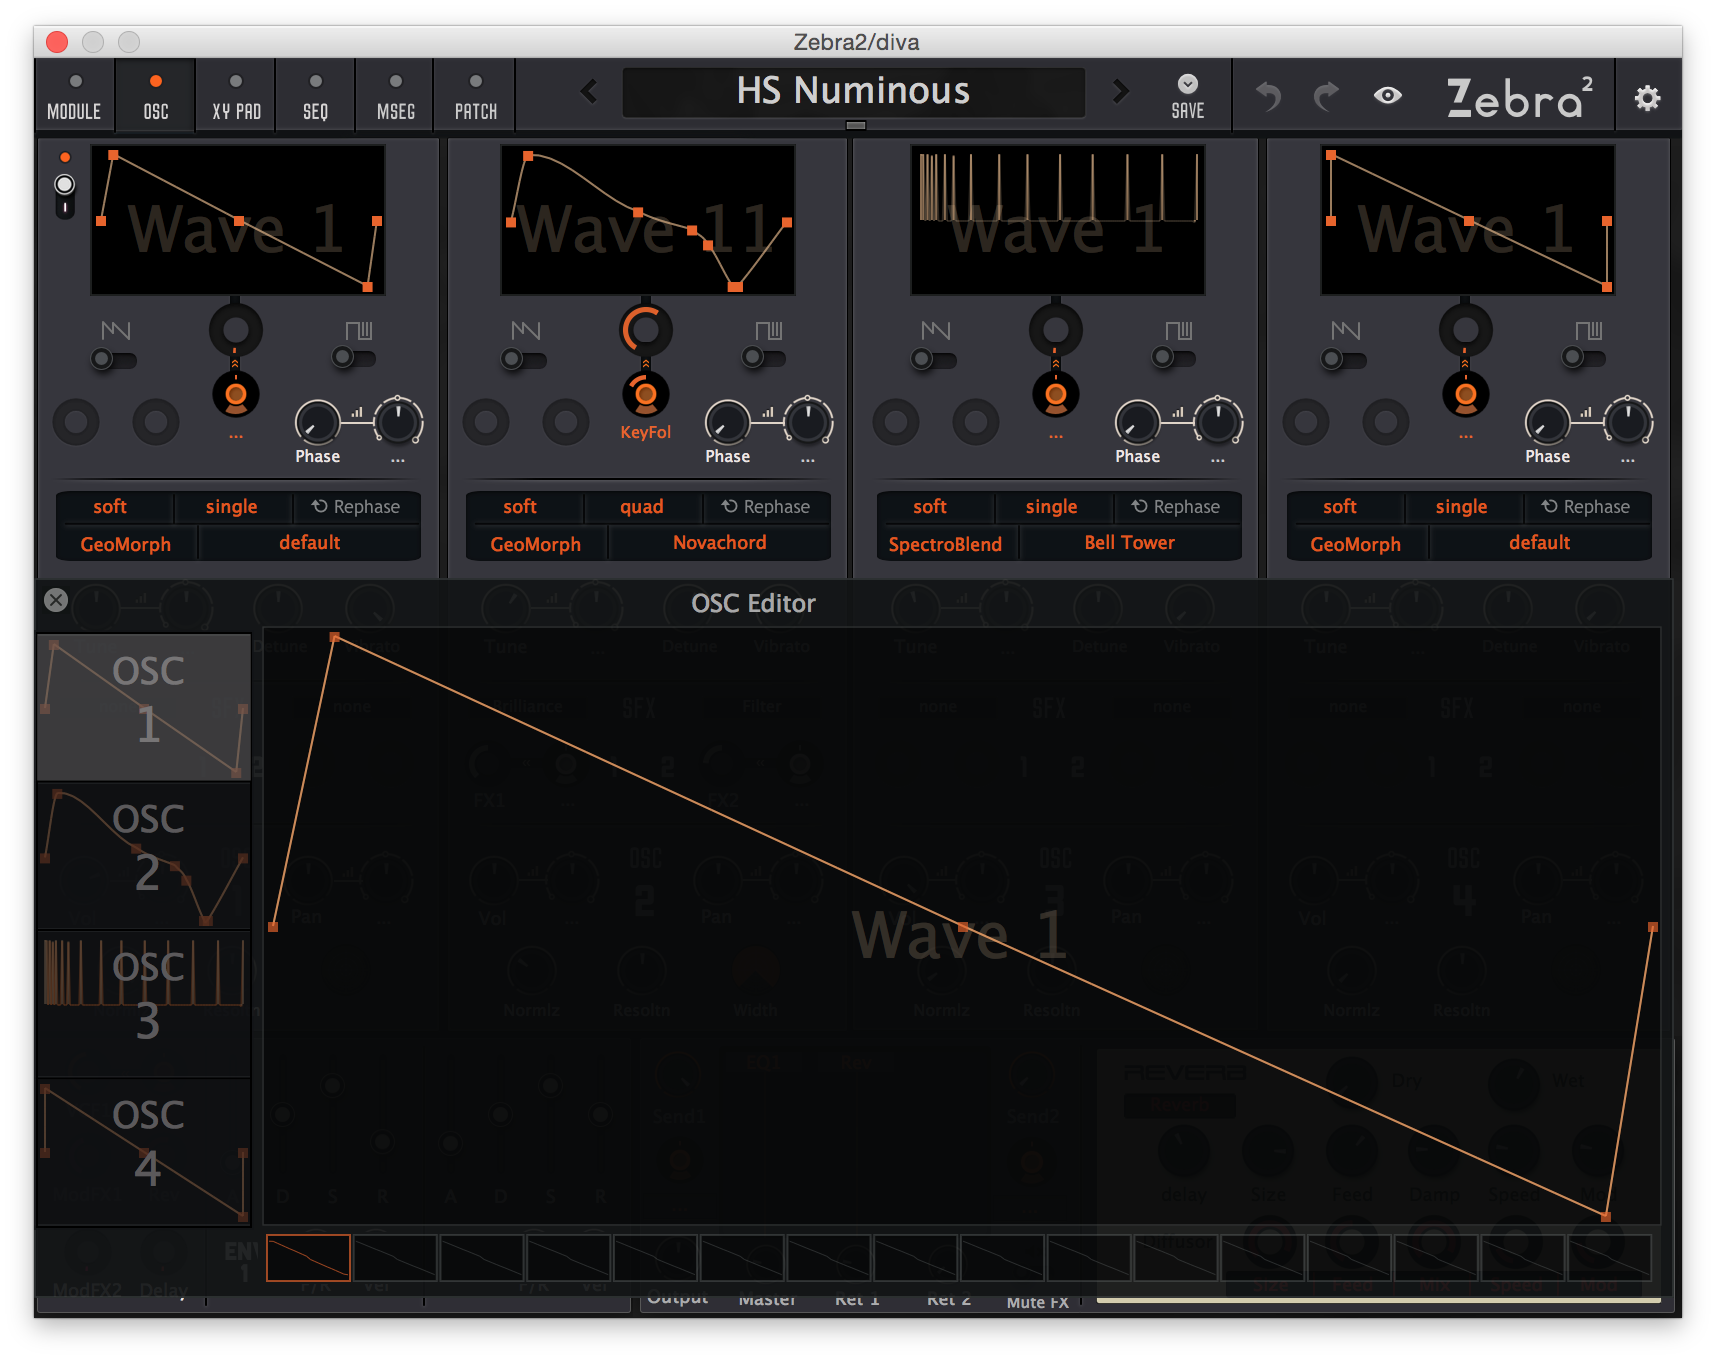Select OSC 4 thumbnail in editor
The width and height of the screenshot is (1716, 1360).
point(144,1152)
